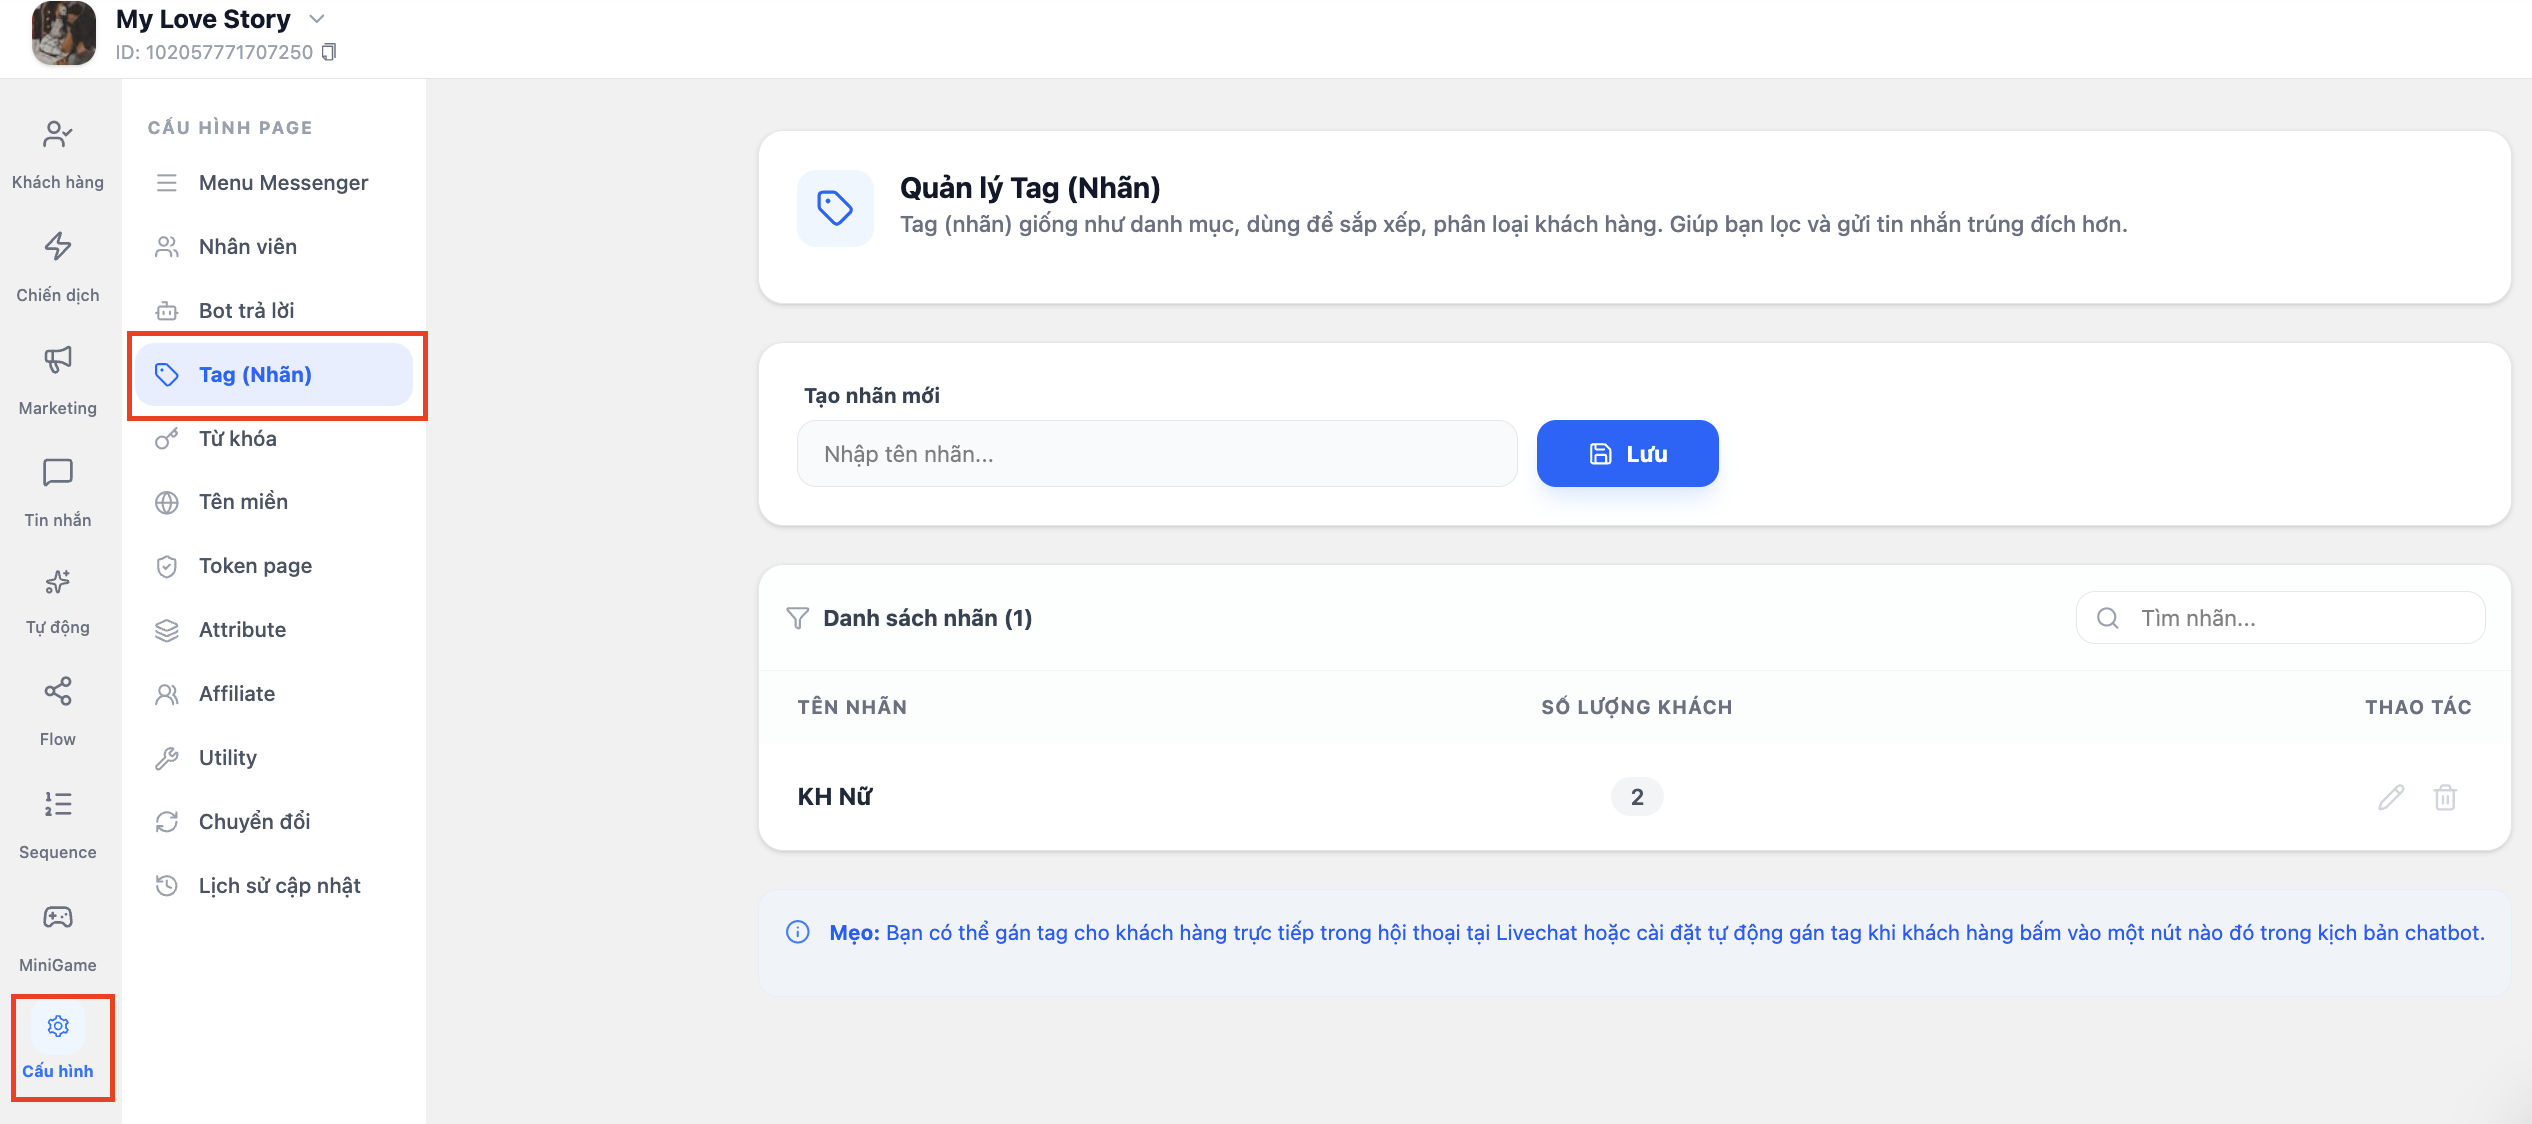Open the Flow share icon
Screen dimensions: 2532x1124
coord(58,691)
